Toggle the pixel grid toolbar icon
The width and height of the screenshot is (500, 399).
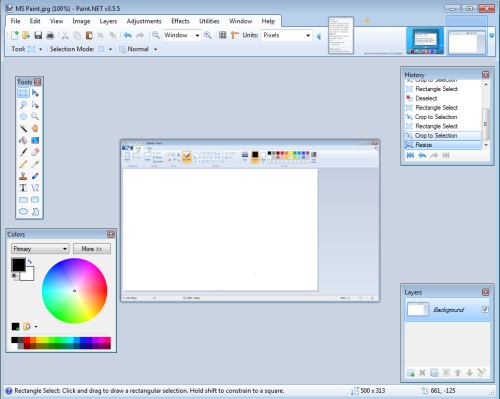tap(223, 35)
